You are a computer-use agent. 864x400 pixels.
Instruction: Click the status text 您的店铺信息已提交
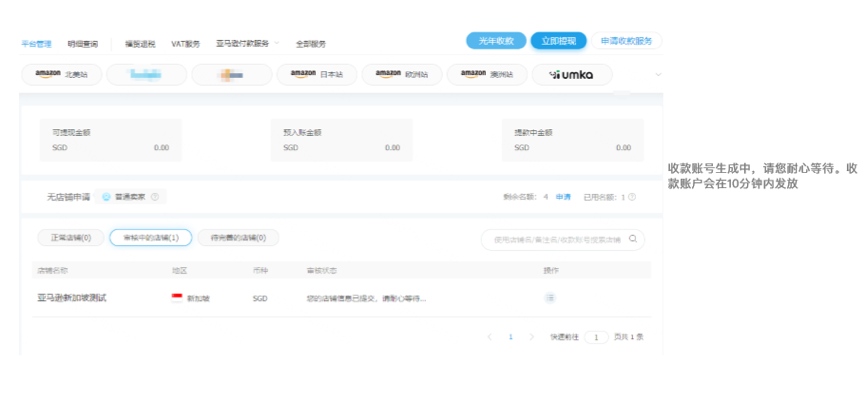pos(366,298)
